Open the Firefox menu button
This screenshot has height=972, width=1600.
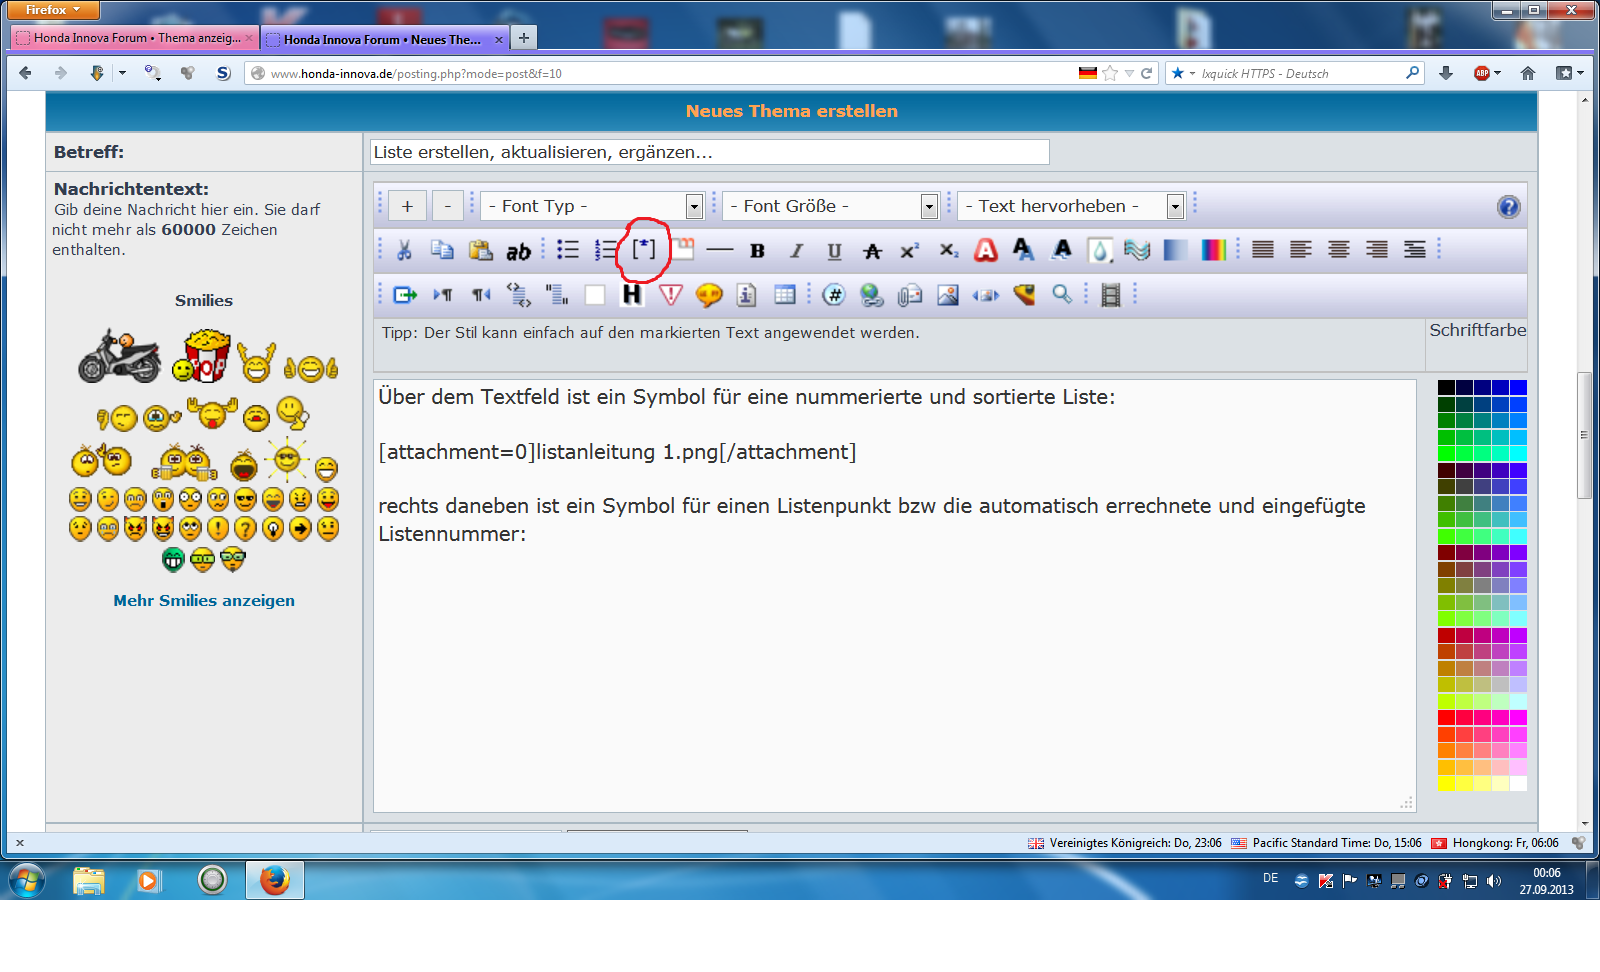pos(53,10)
